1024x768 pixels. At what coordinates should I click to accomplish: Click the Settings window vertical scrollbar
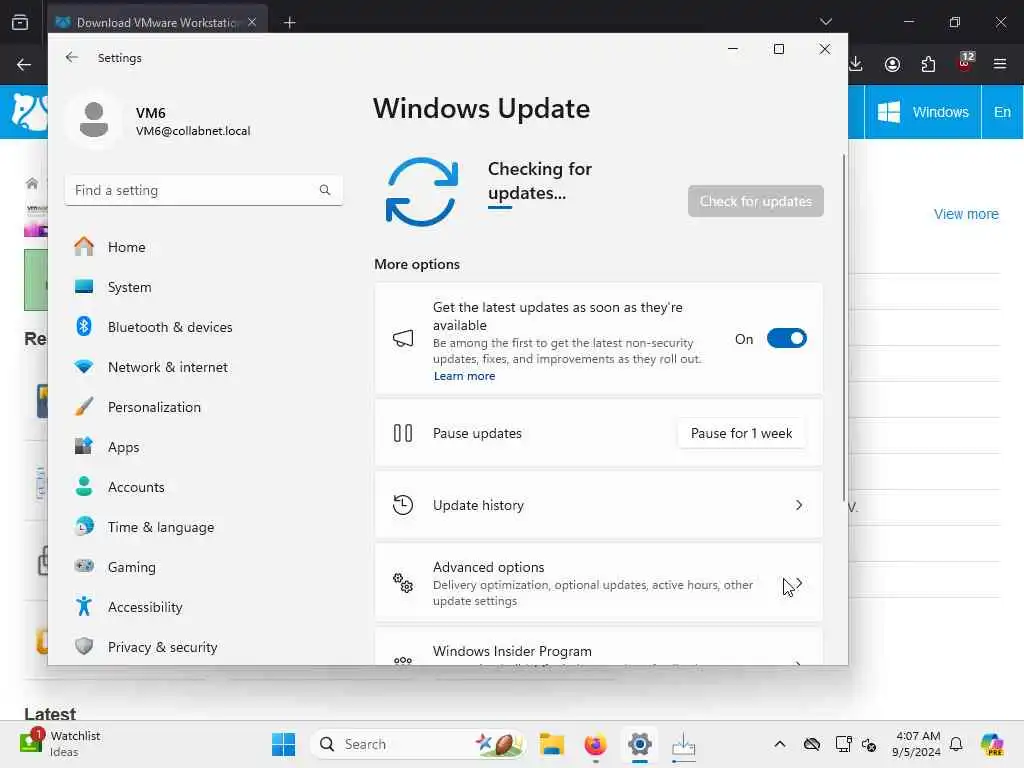[x=844, y=327]
